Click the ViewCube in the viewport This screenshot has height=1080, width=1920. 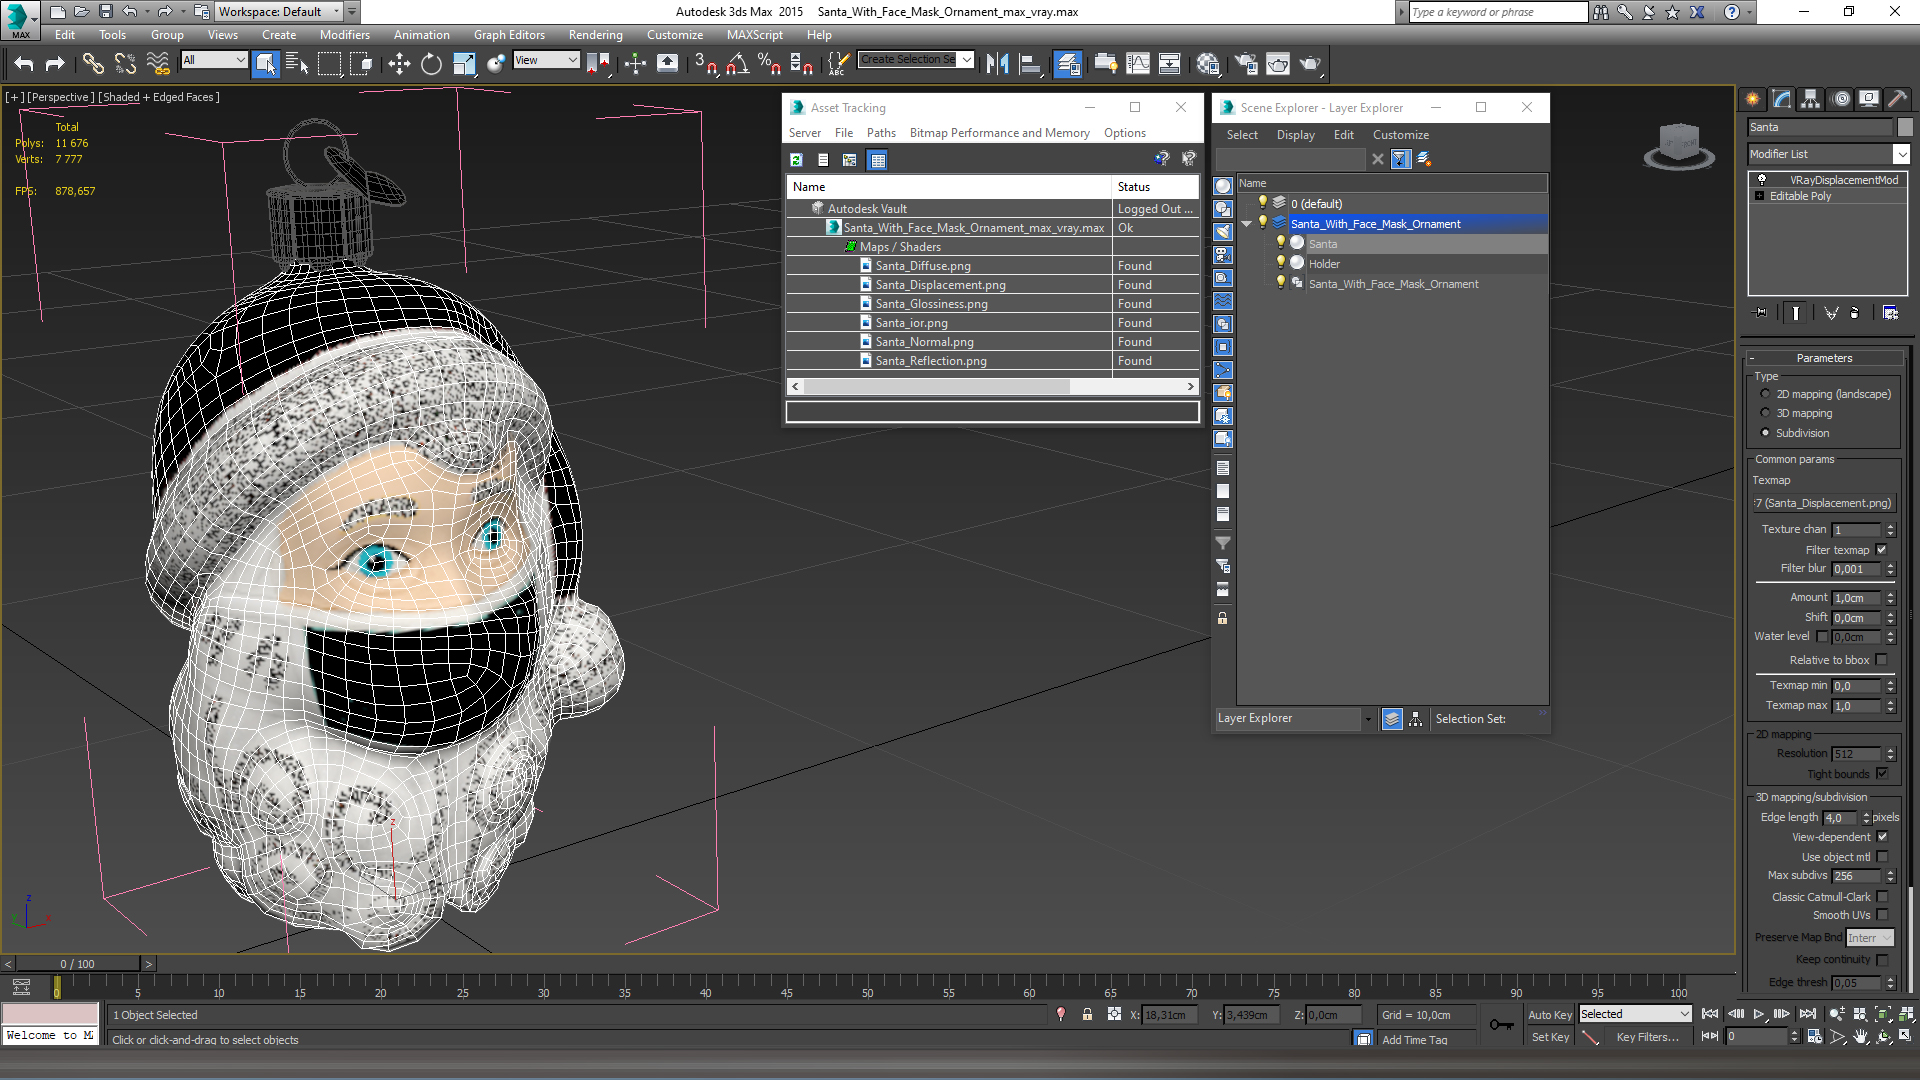pos(1679,146)
